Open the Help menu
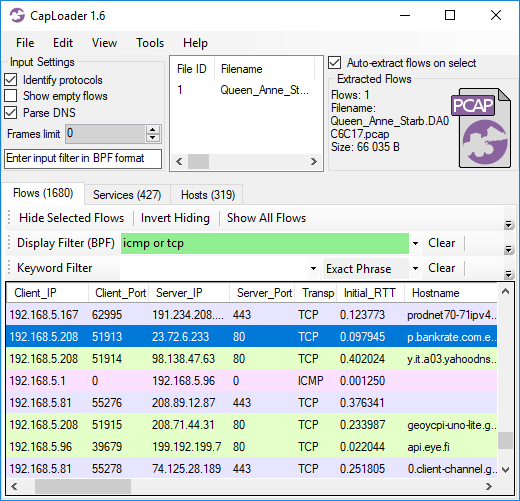The width and height of the screenshot is (520, 501). pyautogui.click(x=195, y=43)
